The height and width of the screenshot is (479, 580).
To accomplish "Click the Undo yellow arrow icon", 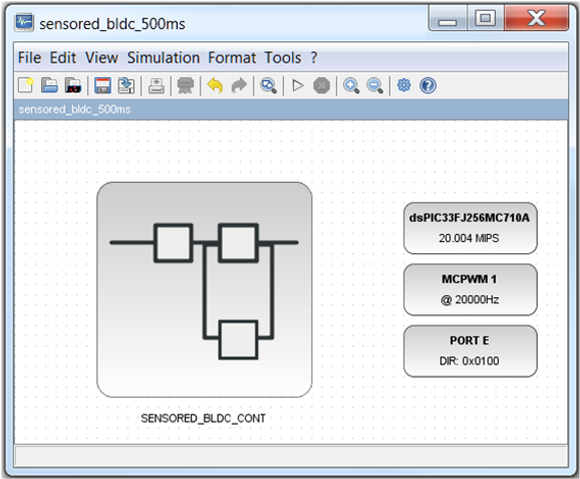I will (215, 85).
